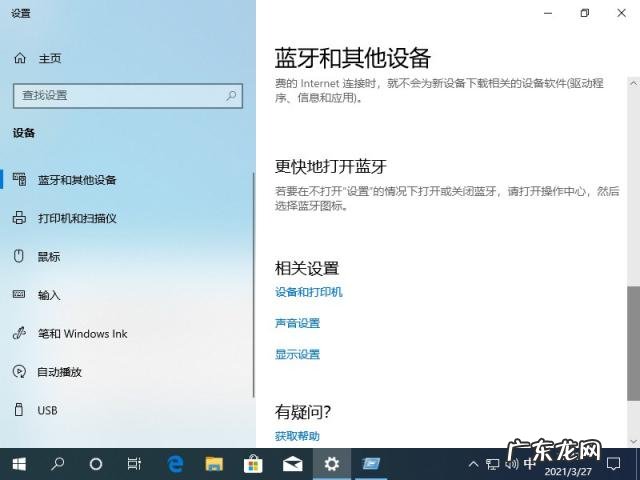Click the 查找设置 search field
This screenshot has height=480, width=640.
(x=128, y=96)
